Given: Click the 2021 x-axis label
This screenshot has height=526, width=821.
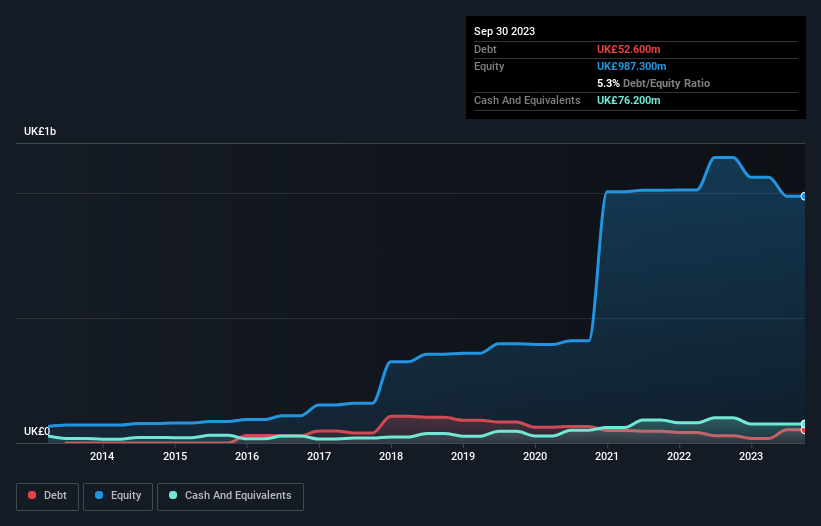Looking at the screenshot, I should pyautogui.click(x=607, y=456).
